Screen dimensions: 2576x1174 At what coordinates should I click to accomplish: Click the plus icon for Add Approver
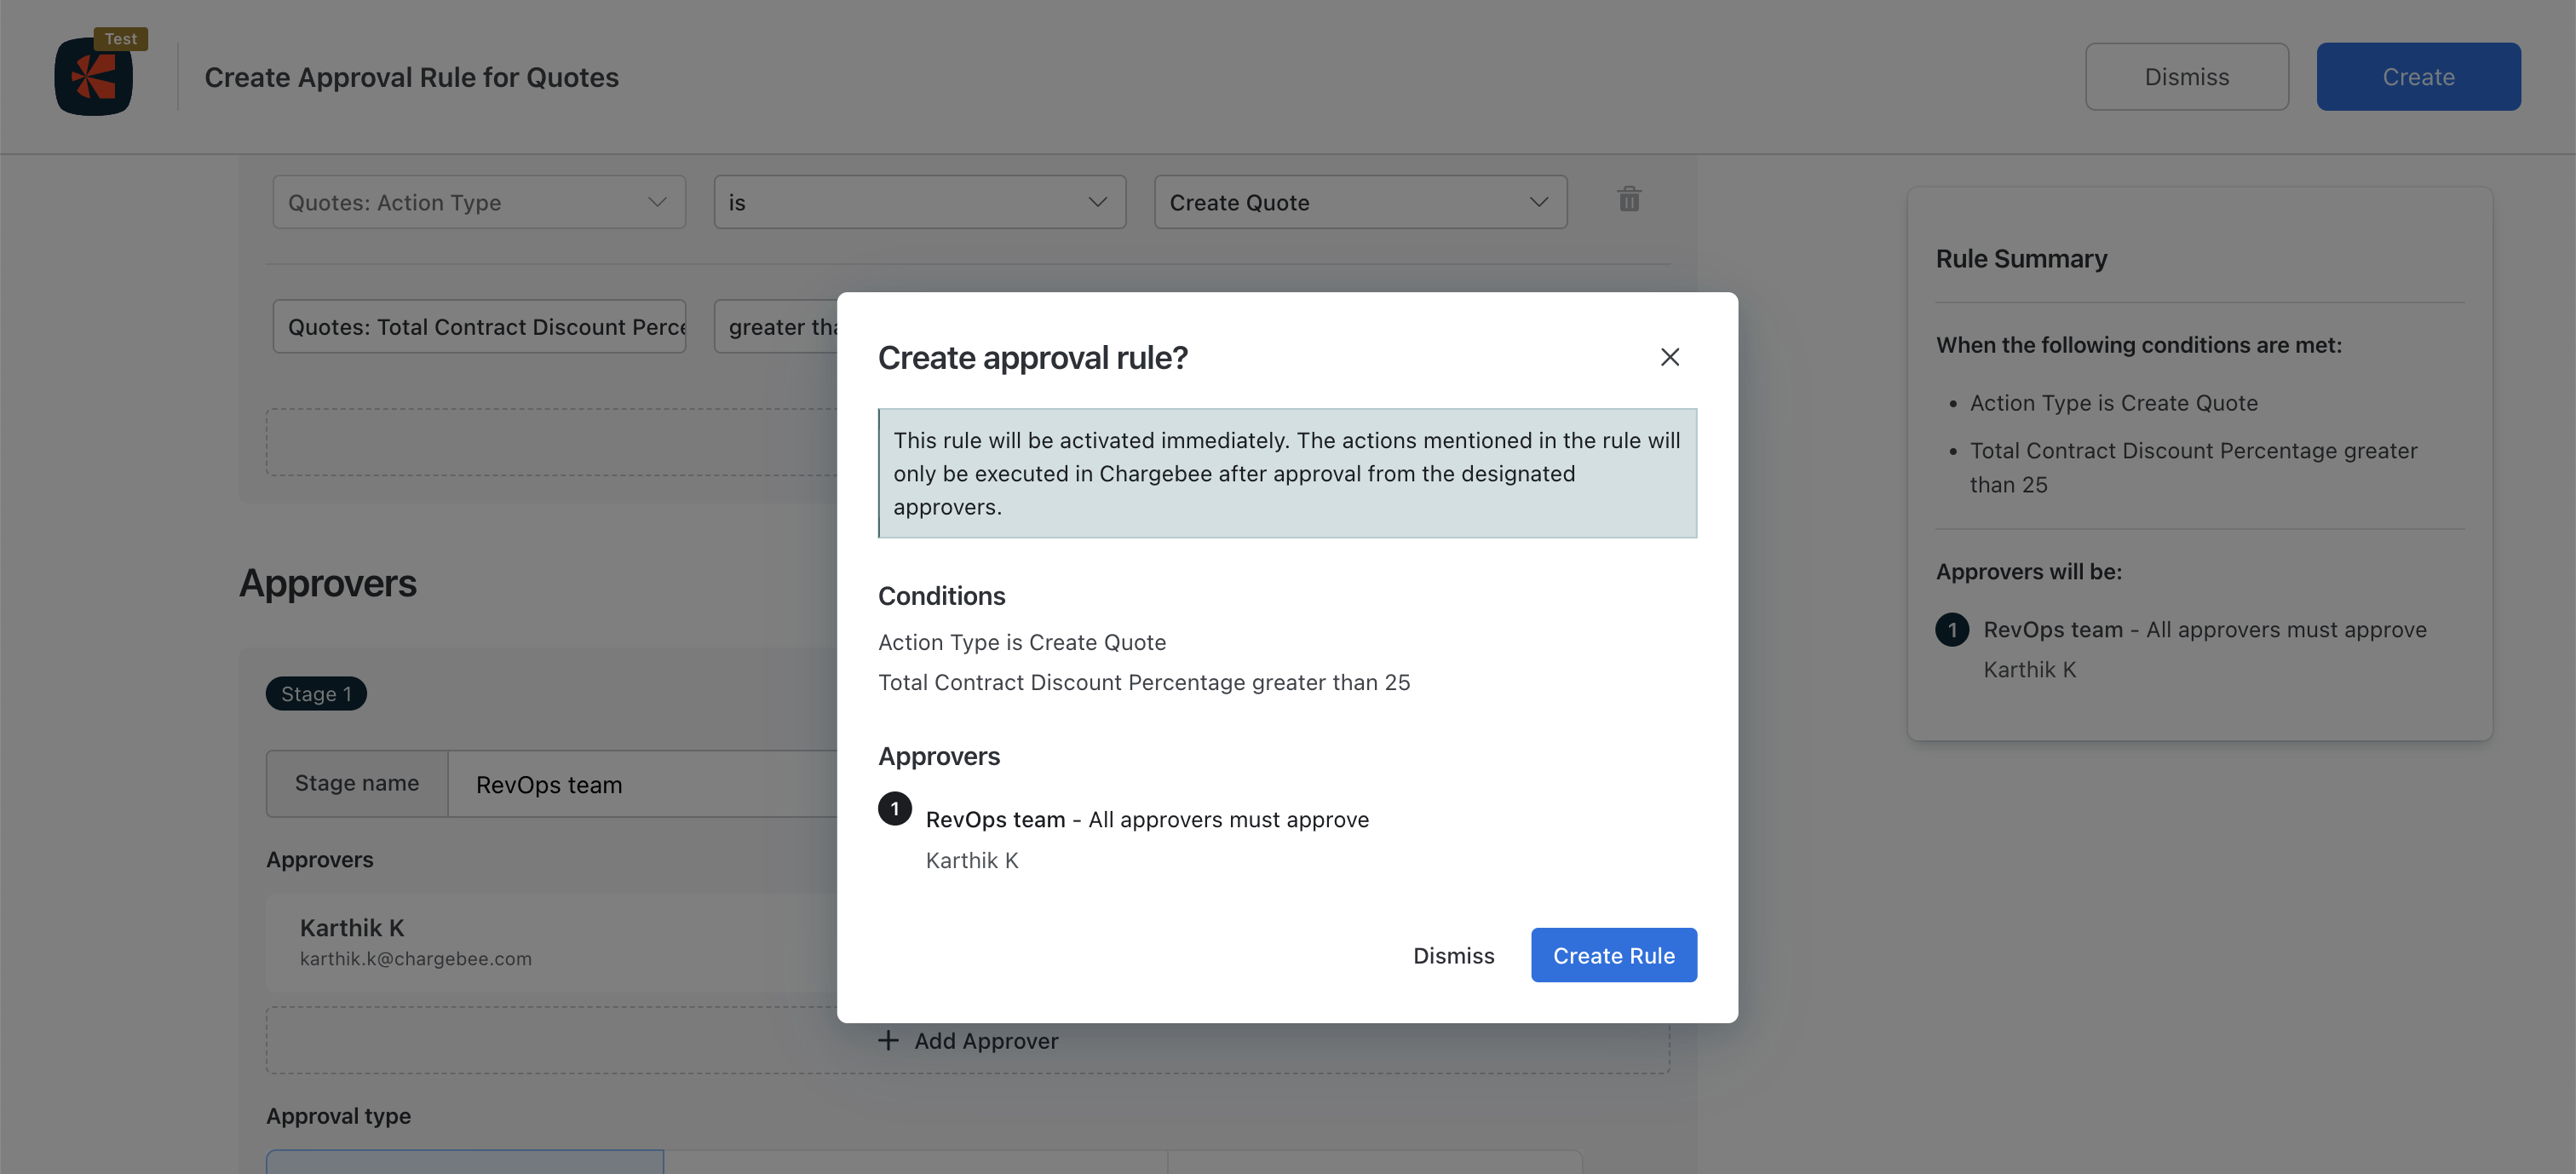coord(887,1040)
